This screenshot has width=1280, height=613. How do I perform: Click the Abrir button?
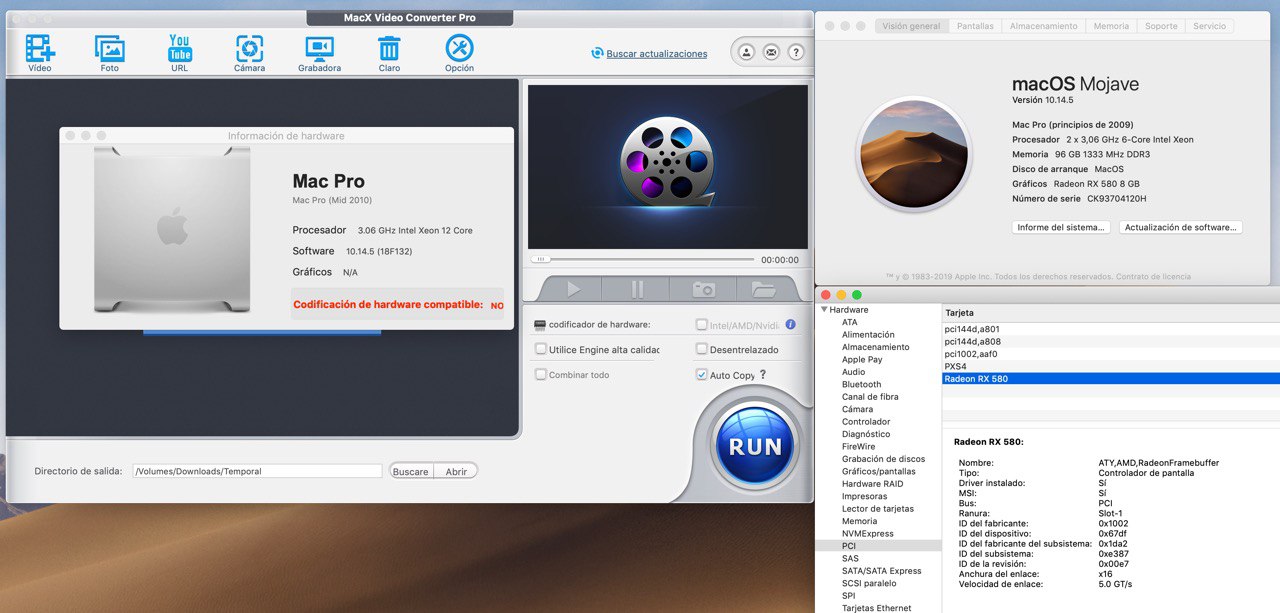click(456, 471)
